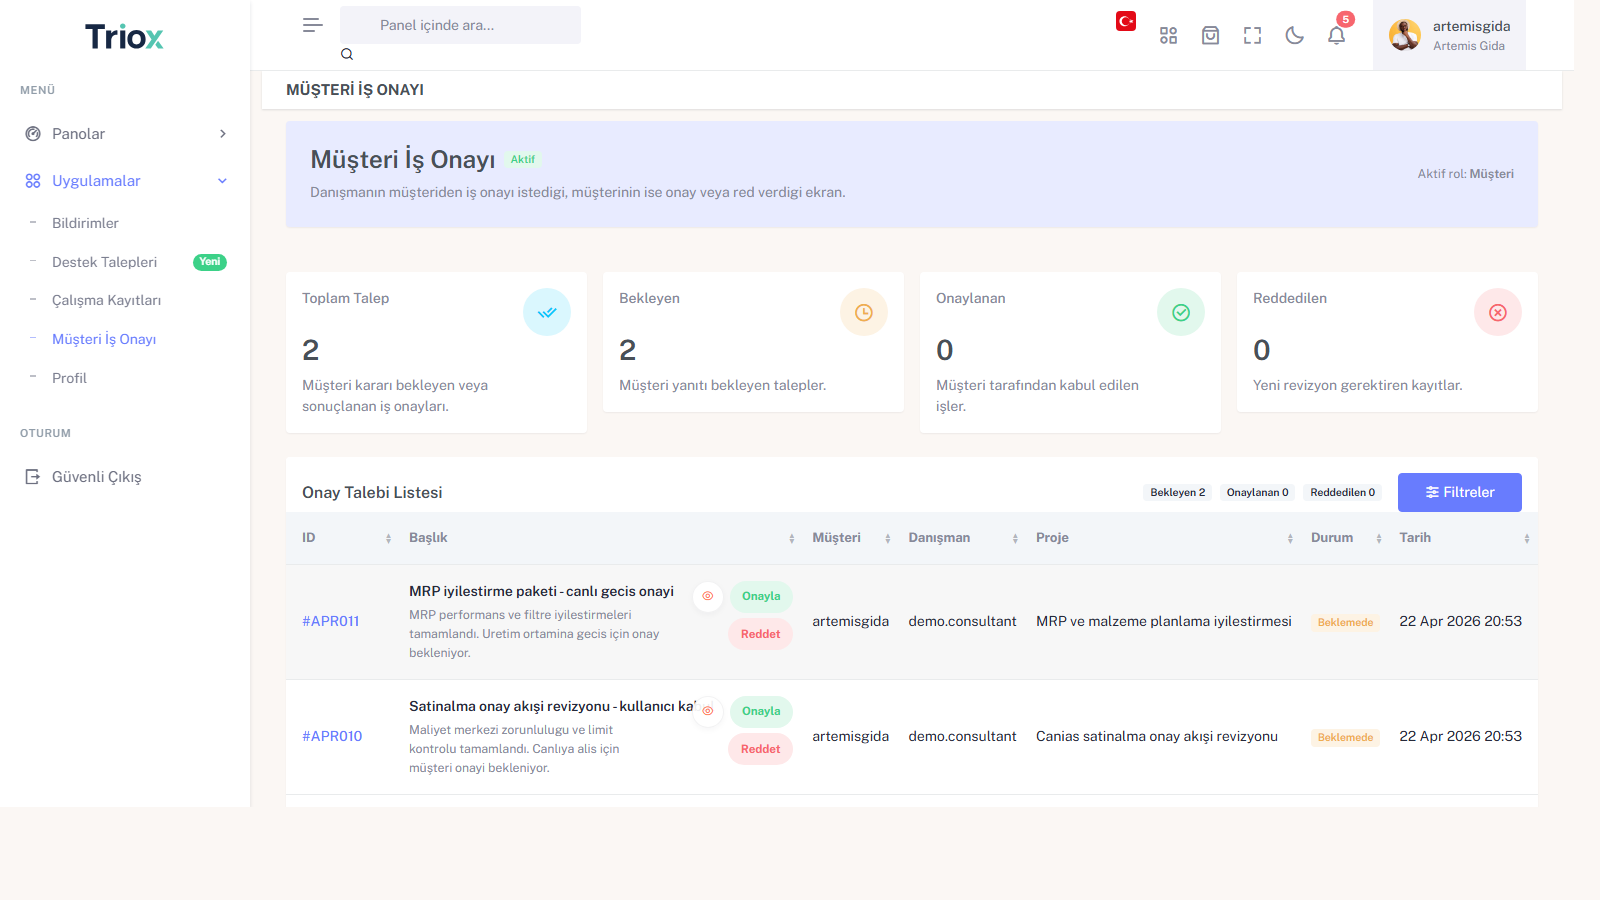Reject #APR011 with Reddet button

760,634
